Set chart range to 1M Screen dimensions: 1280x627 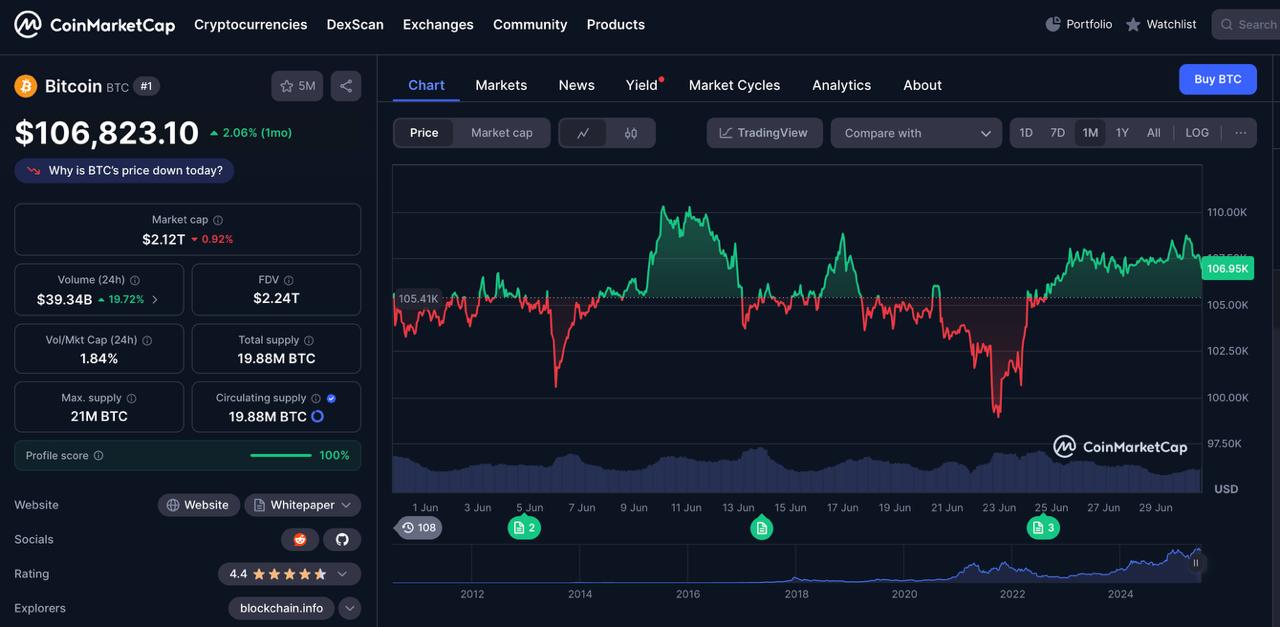click(1090, 133)
